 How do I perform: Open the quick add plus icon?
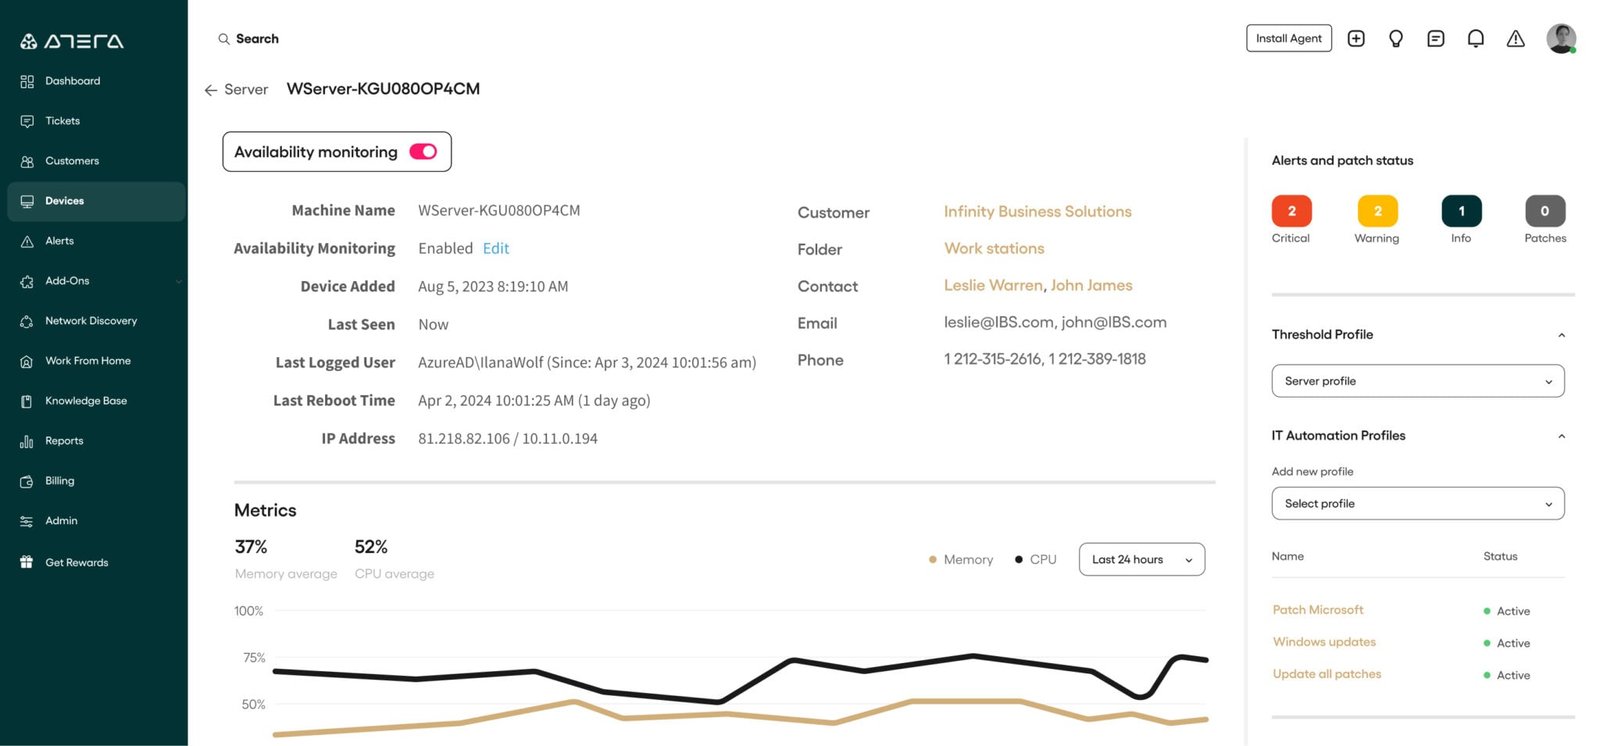[1356, 39]
